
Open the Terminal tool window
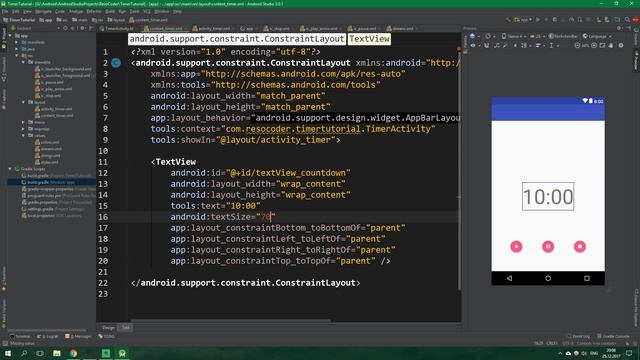click(20, 336)
